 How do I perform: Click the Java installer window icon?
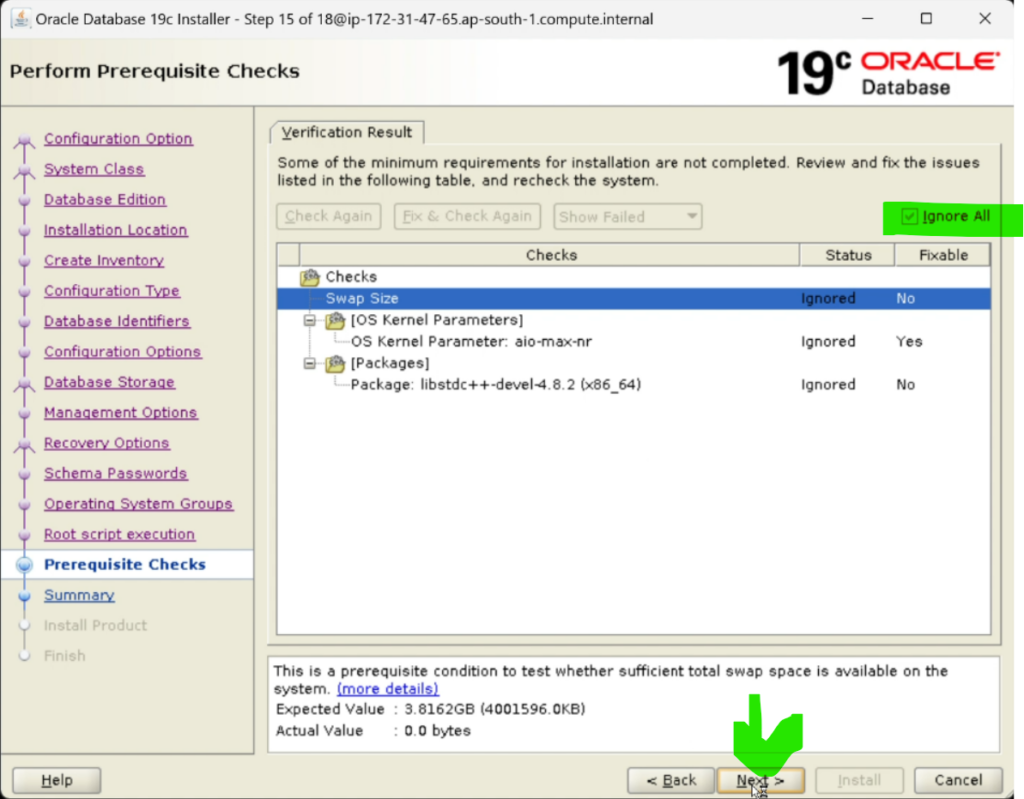(x=20, y=18)
